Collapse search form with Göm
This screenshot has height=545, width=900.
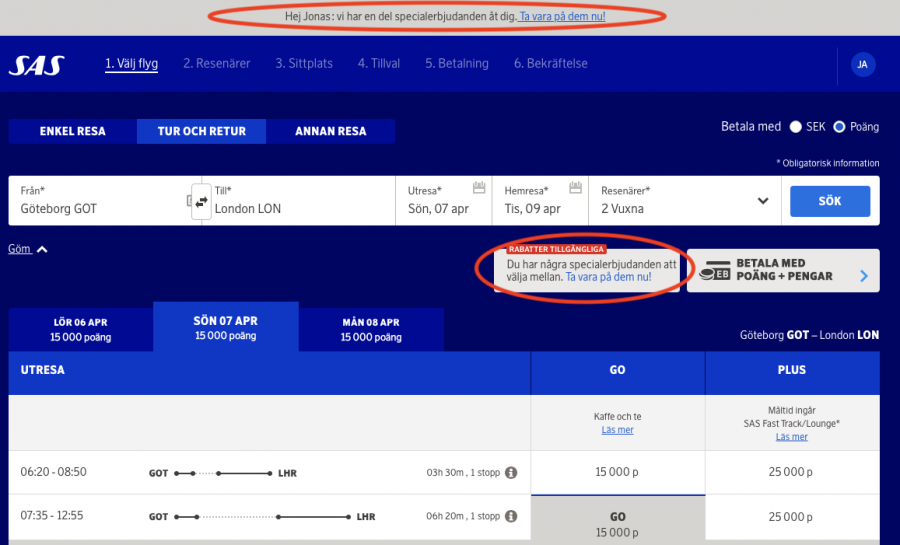(x=27, y=249)
